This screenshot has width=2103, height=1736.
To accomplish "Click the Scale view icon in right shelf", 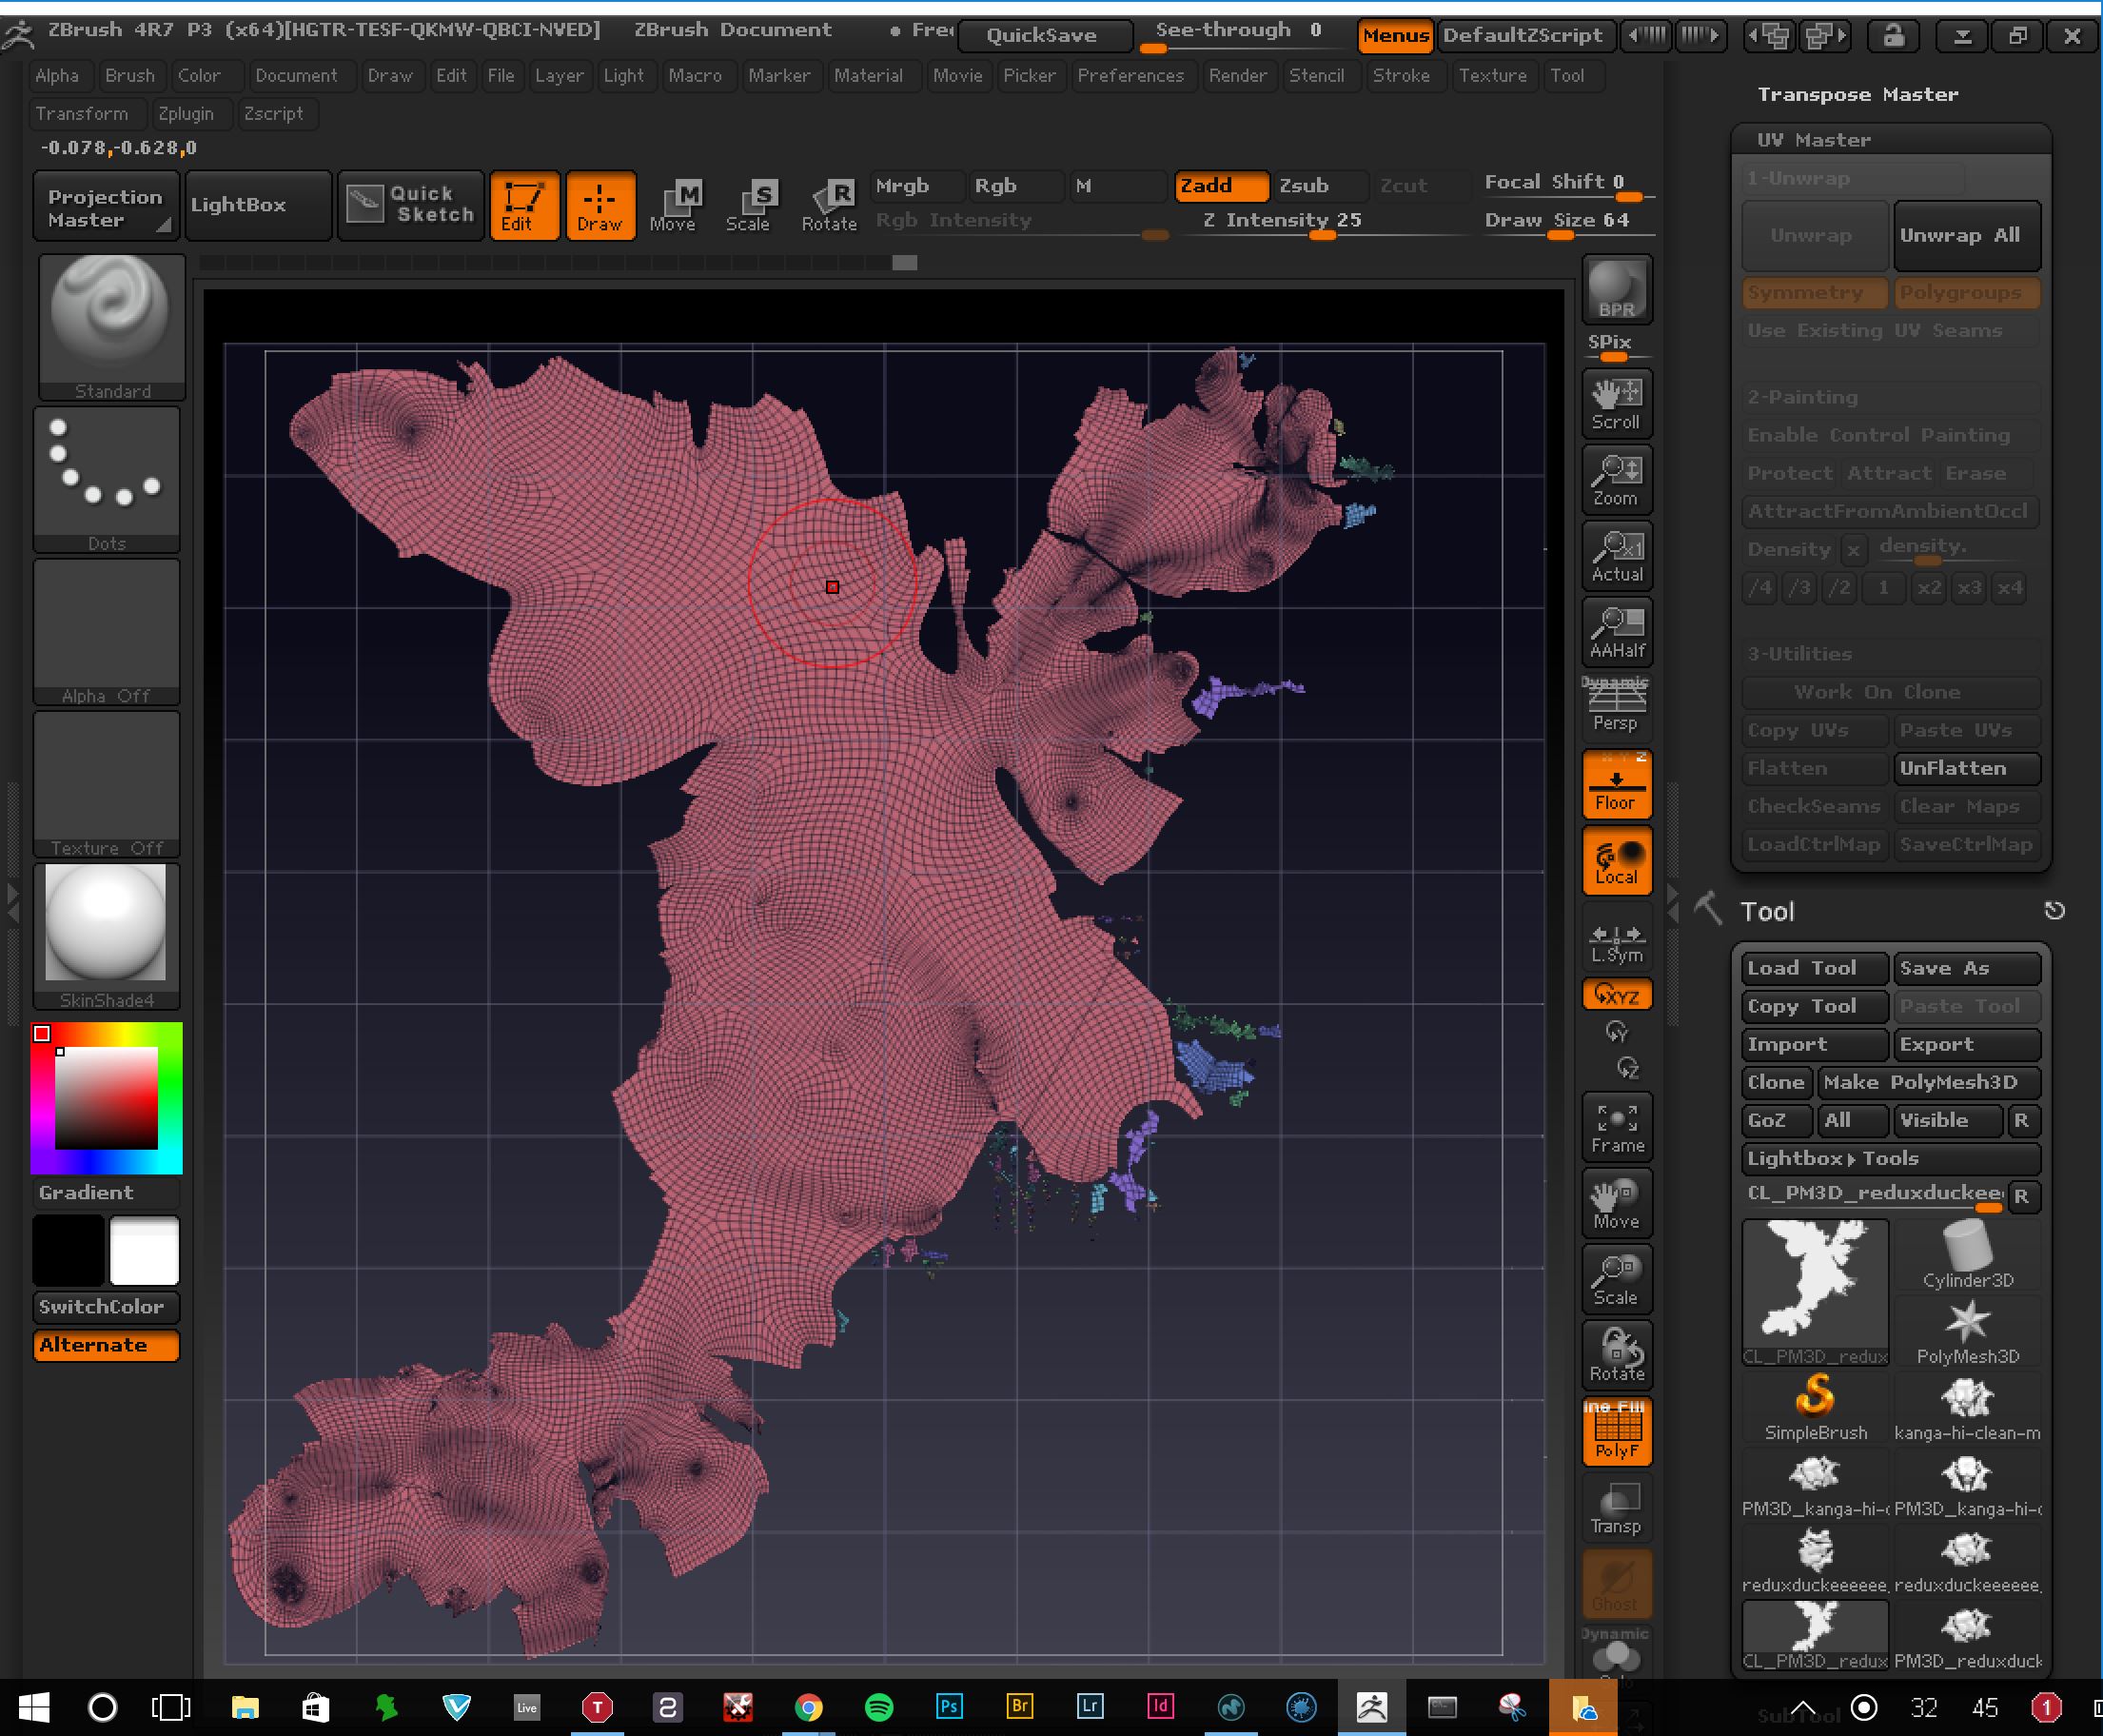I will [x=1616, y=1280].
